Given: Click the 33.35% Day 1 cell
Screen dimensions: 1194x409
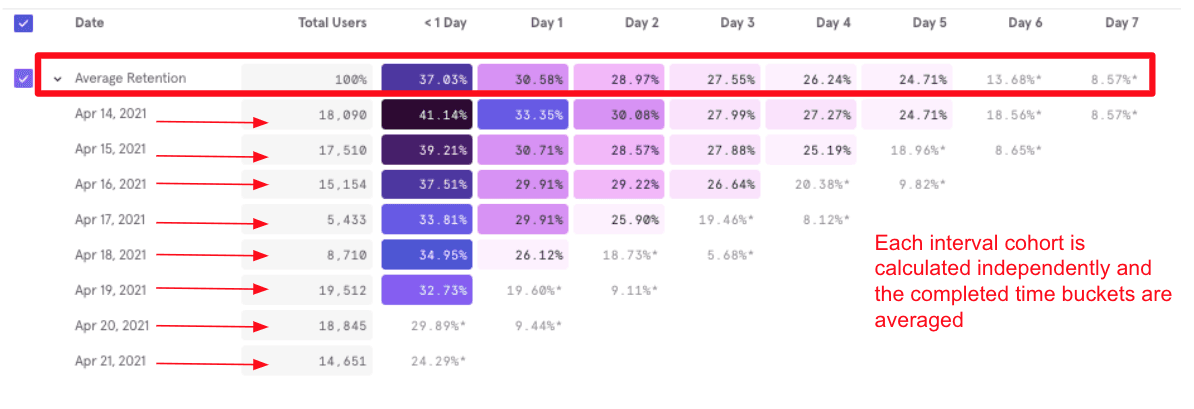Looking at the screenshot, I should point(523,115).
